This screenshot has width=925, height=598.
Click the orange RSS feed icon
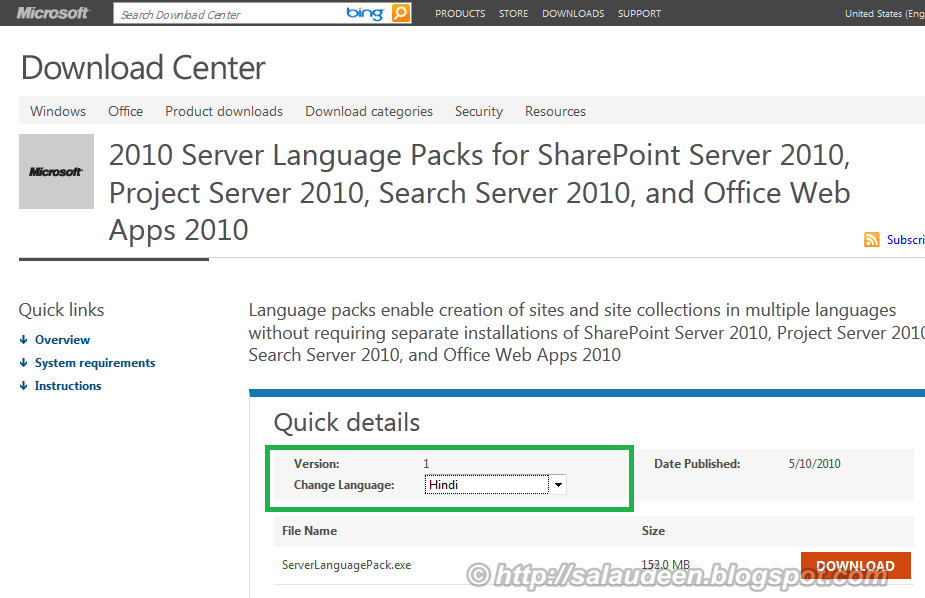(x=871, y=239)
